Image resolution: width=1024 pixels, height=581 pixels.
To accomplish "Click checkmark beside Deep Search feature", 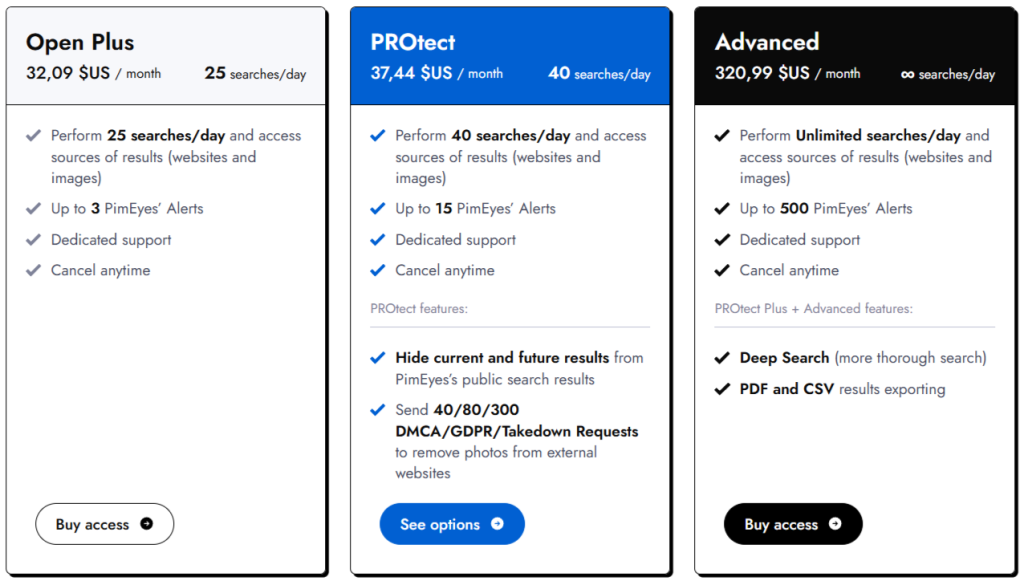I will coord(722,358).
